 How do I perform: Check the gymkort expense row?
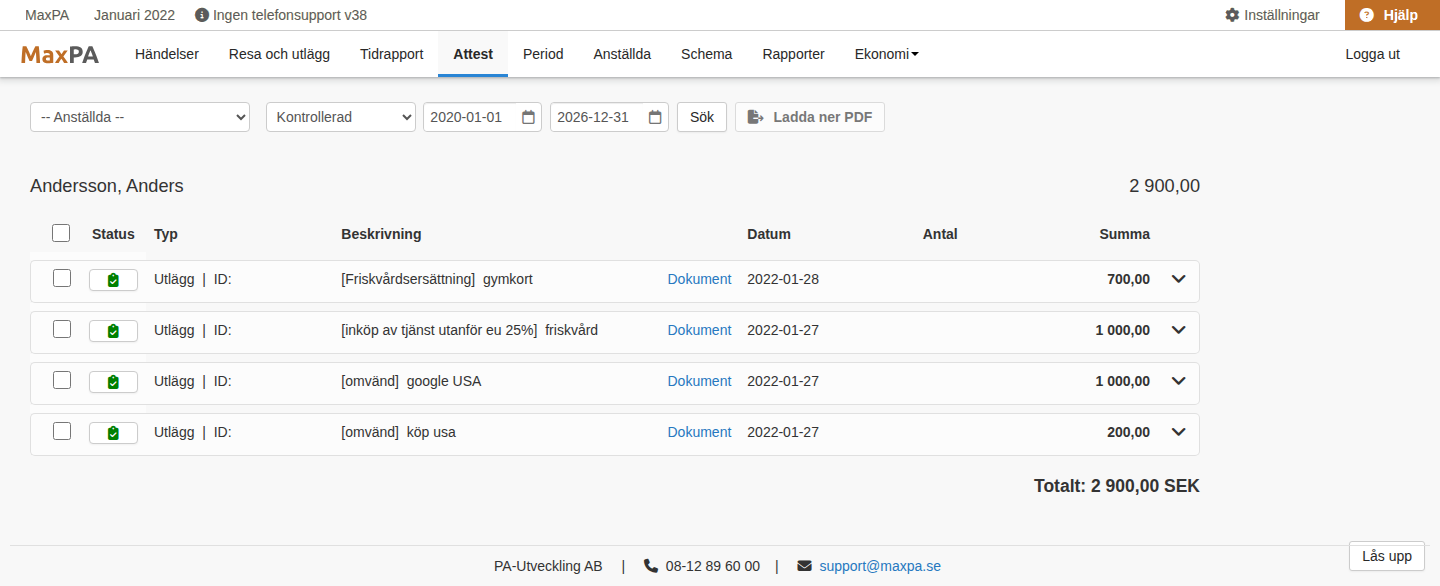pyautogui.click(x=62, y=278)
